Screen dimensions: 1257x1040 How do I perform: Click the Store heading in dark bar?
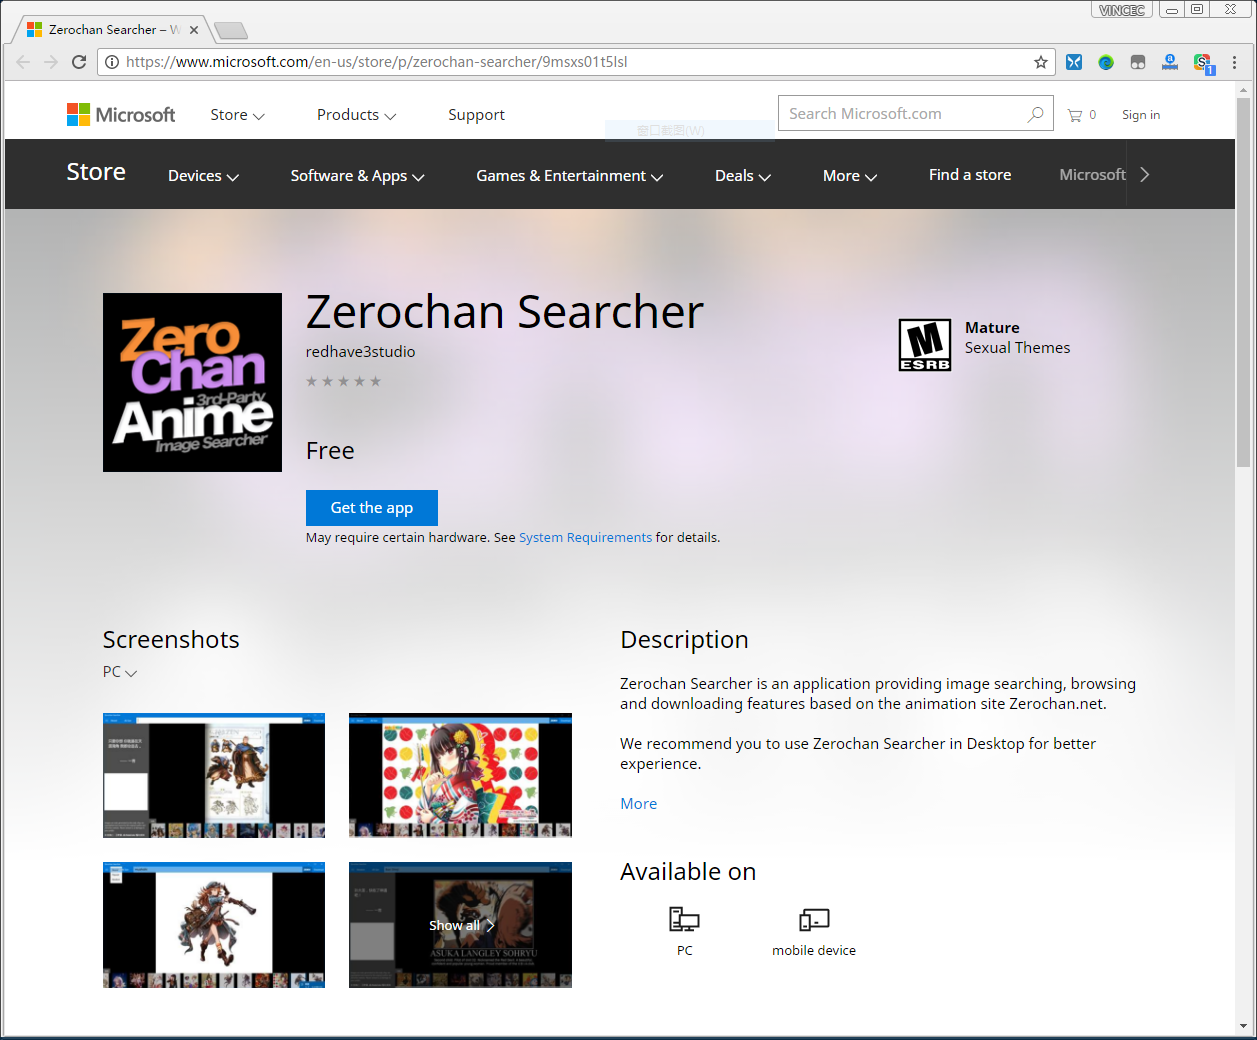point(96,172)
